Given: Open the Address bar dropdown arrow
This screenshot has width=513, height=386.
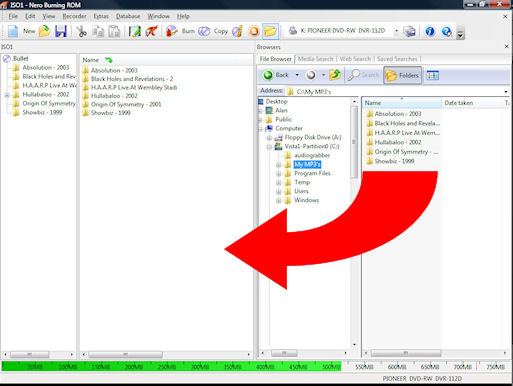Looking at the screenshot, I should pos(506,91).
